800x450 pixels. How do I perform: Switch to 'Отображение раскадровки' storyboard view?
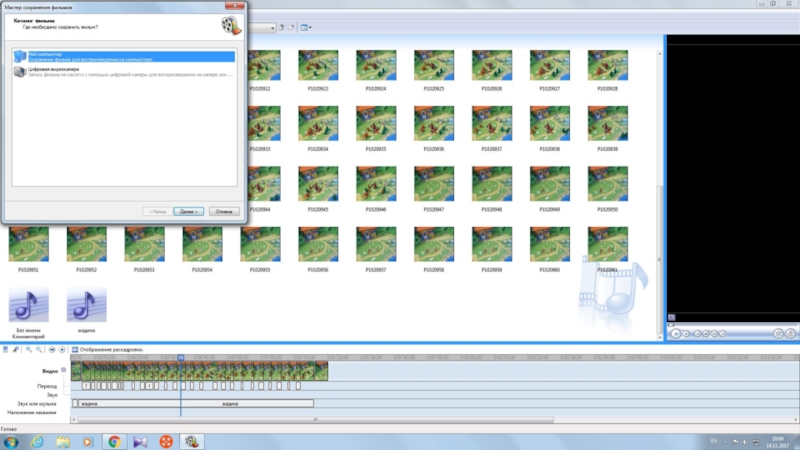tap(111, 349)
